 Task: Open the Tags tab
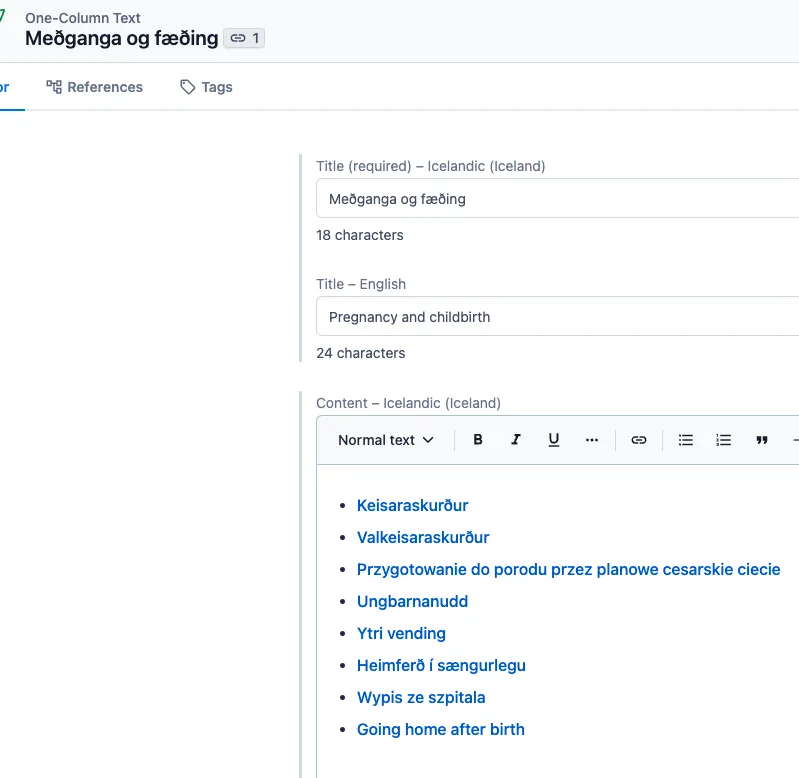click(206, 87)
